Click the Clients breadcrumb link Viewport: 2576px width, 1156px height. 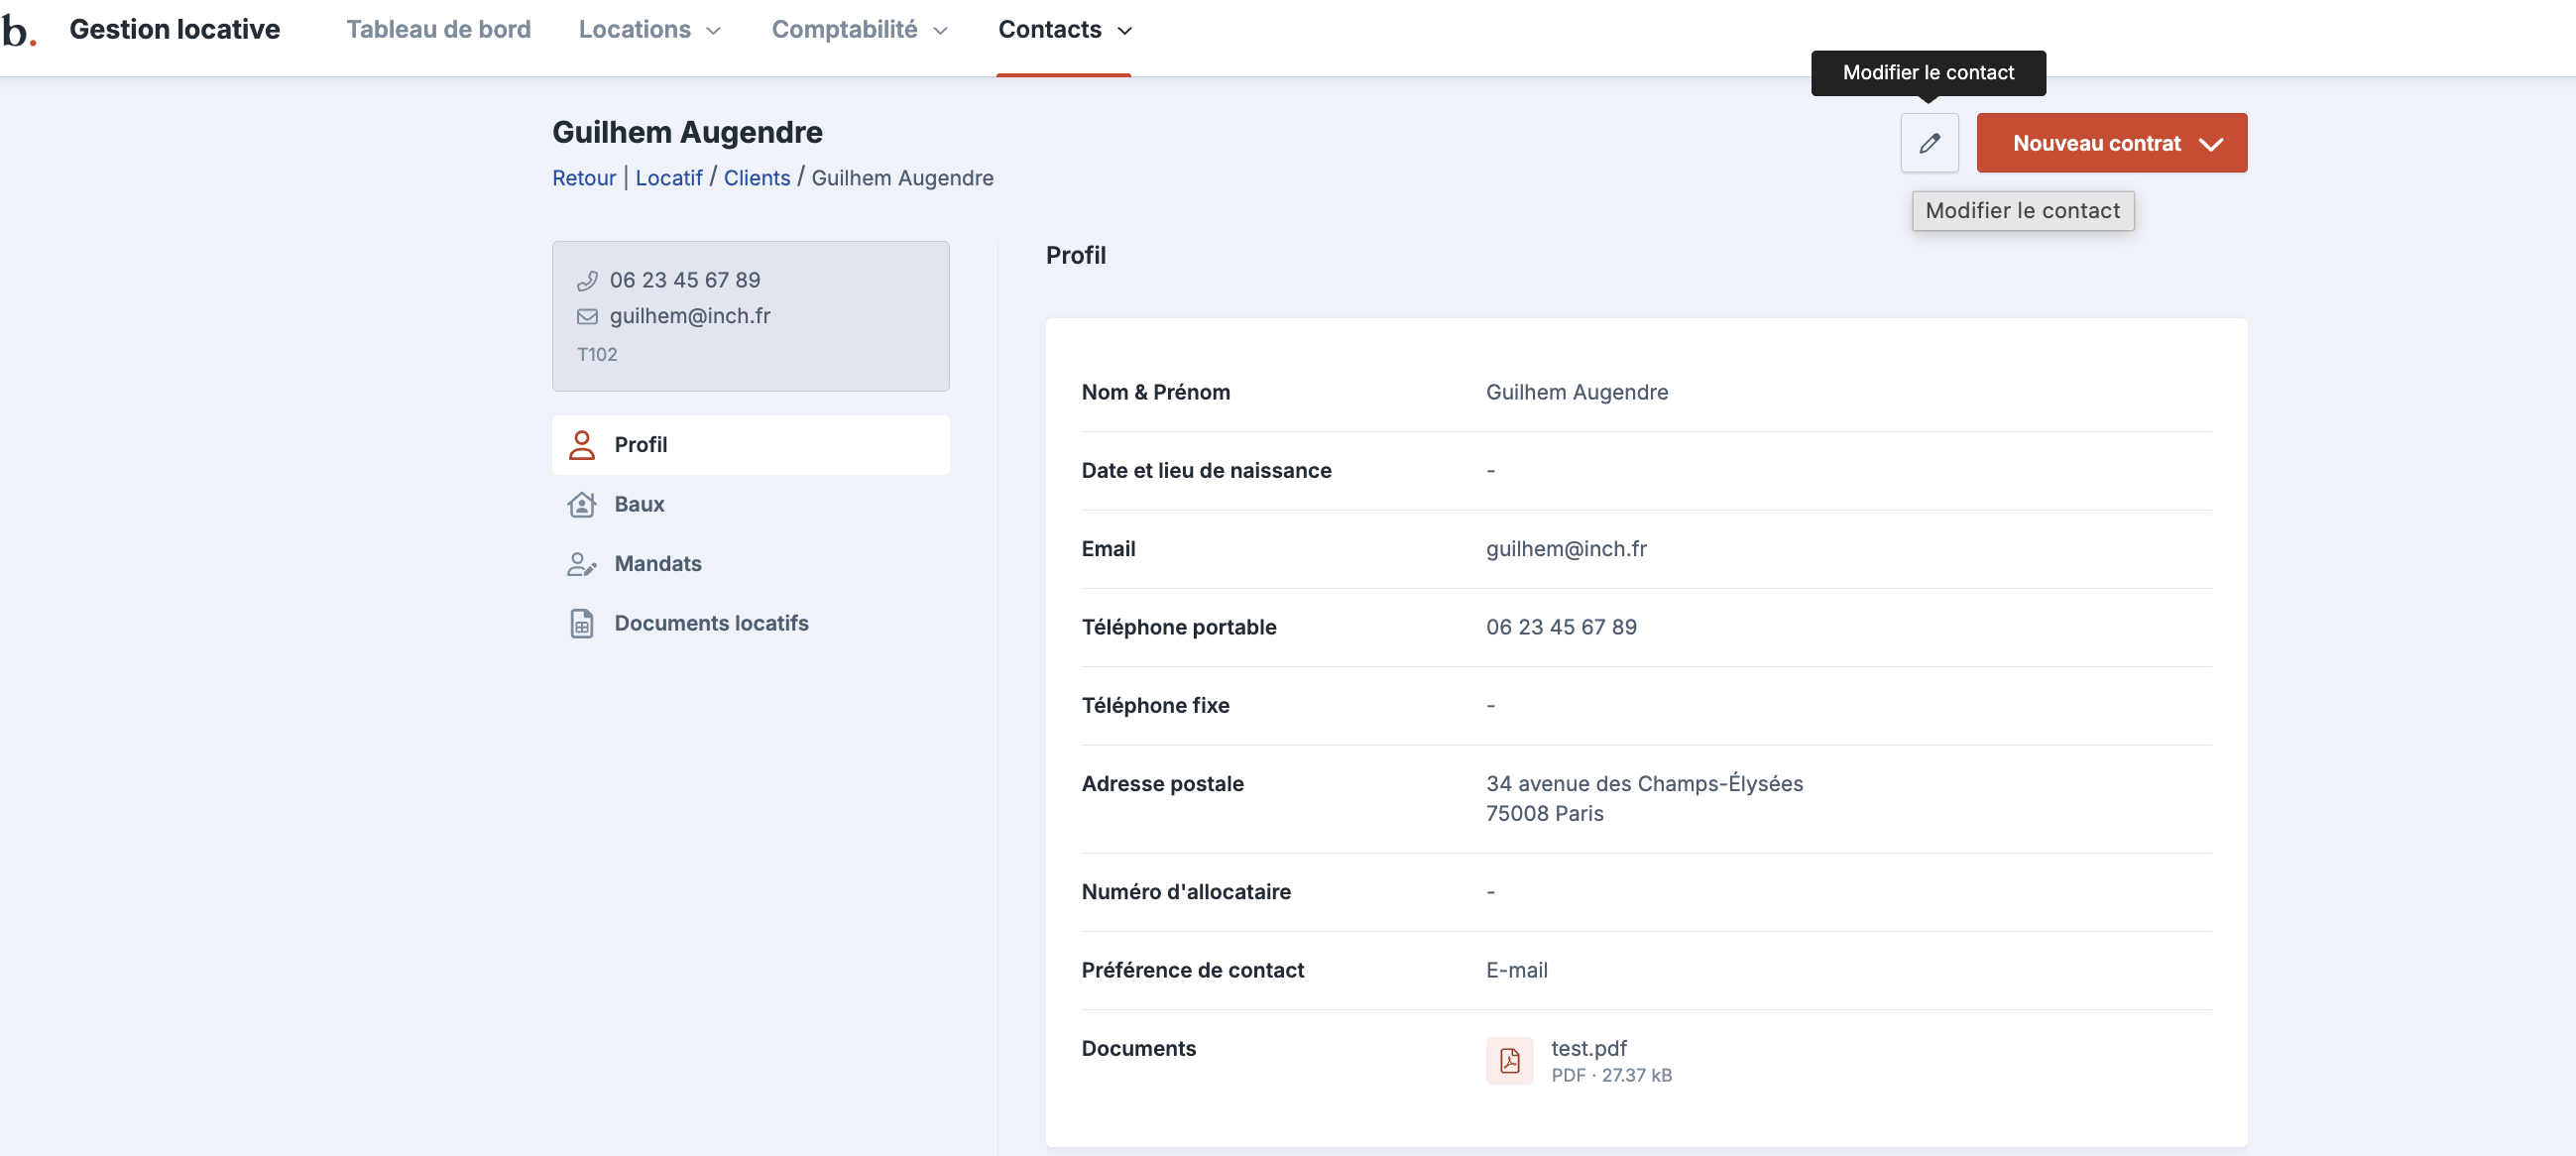756,178
